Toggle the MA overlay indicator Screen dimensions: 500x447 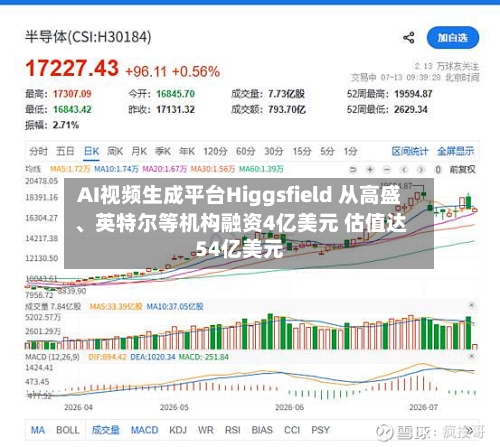click(x=38, y=430)
